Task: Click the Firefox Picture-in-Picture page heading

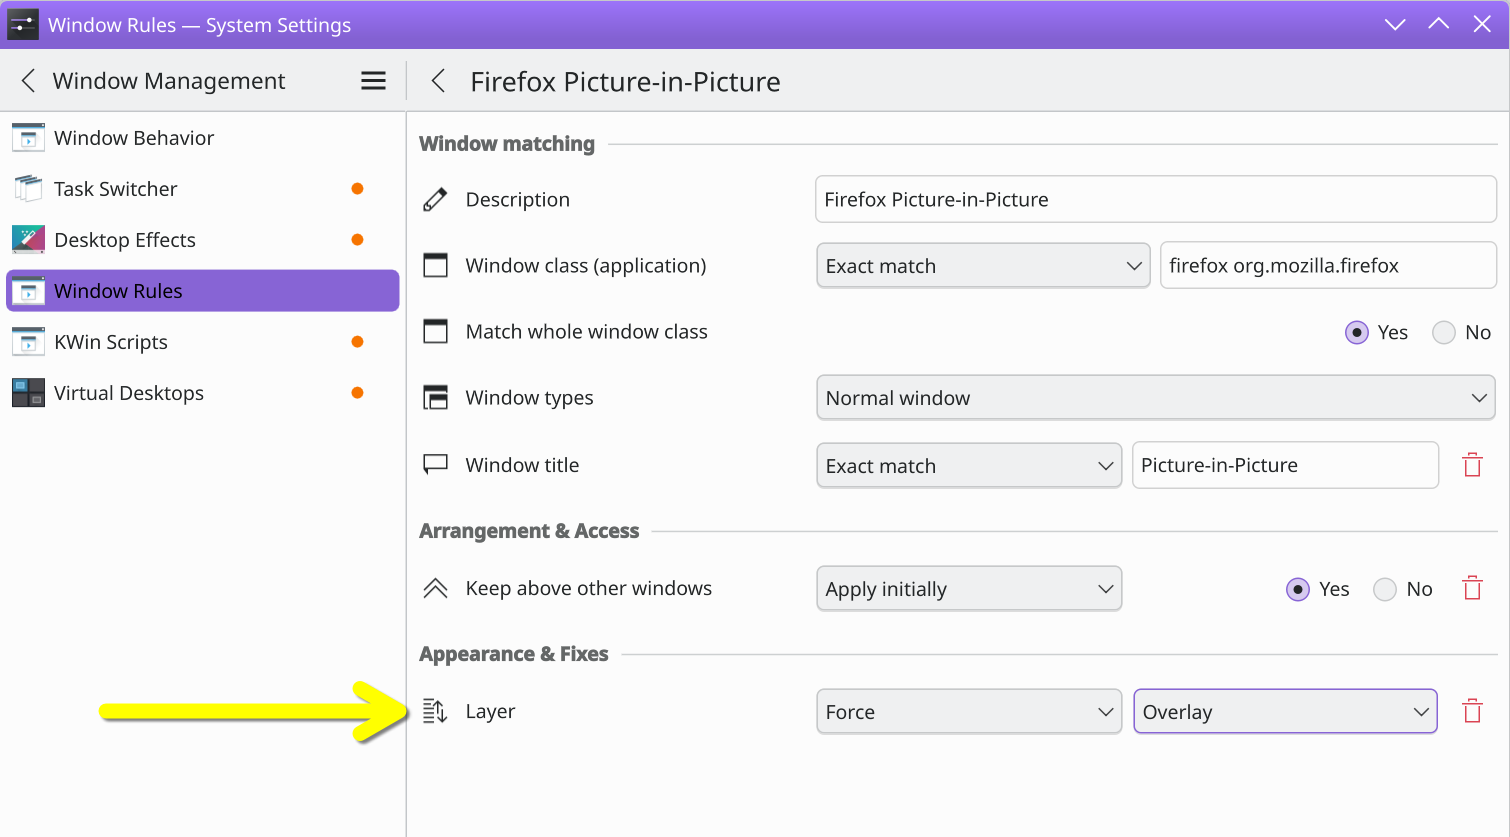Action: click(625, 82)
